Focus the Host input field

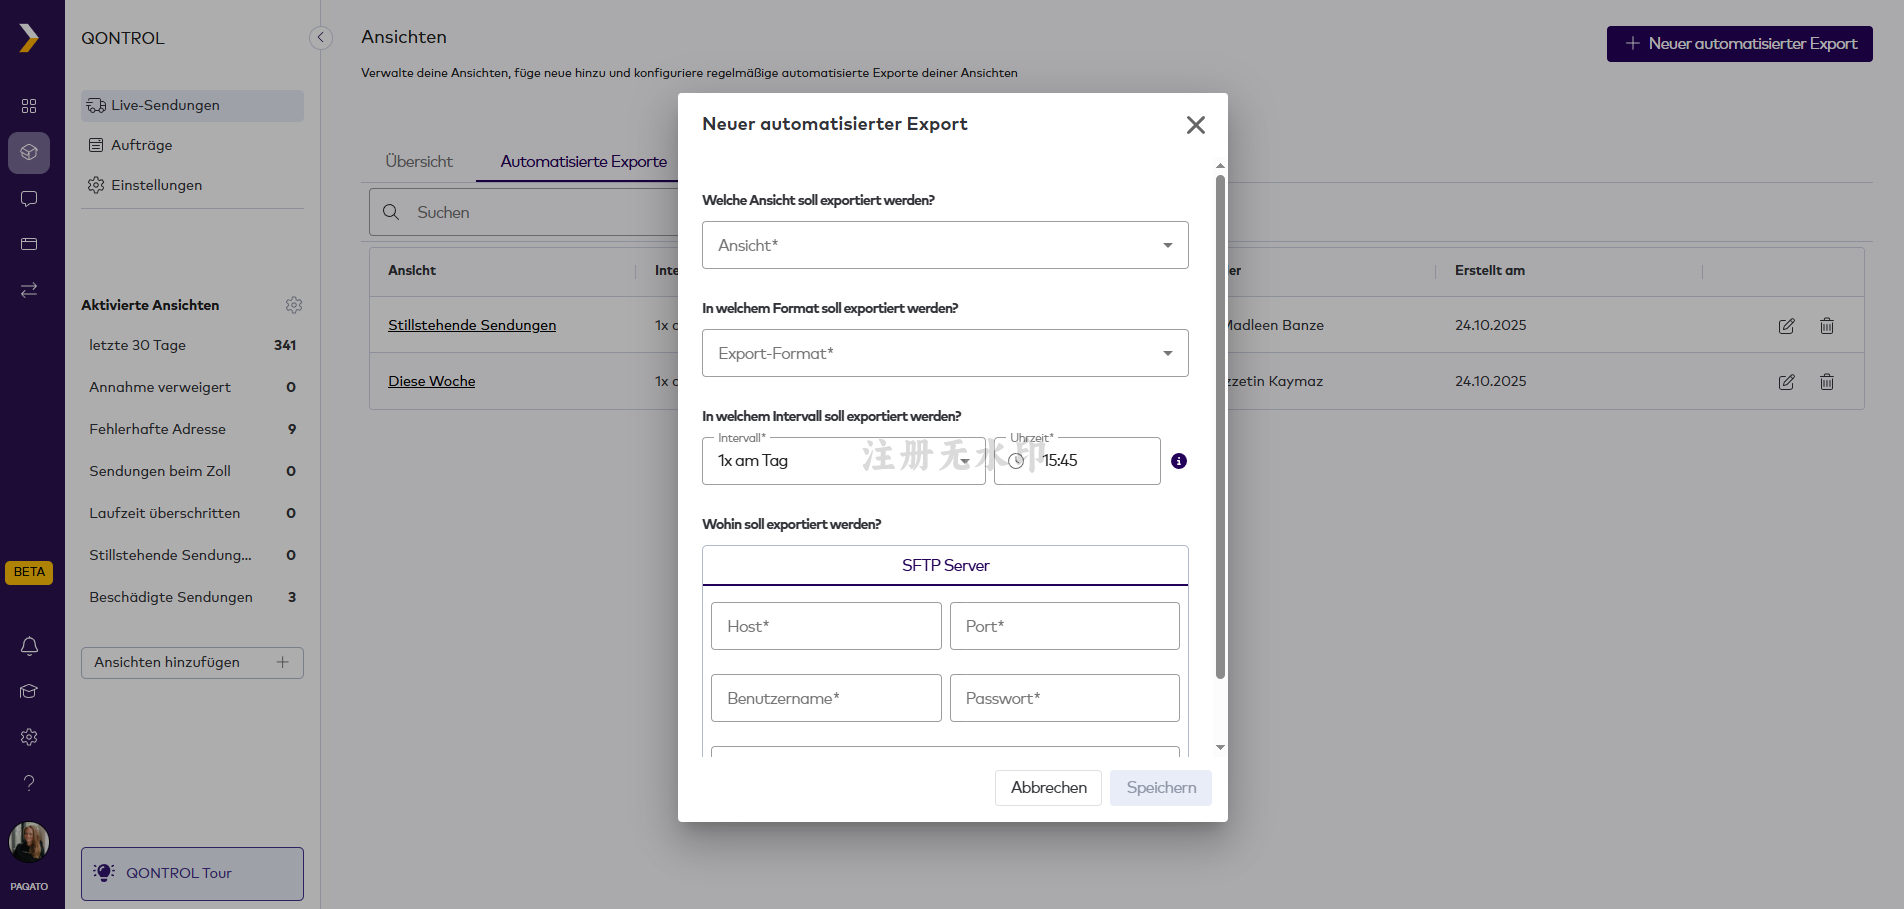tap(826, 626)
